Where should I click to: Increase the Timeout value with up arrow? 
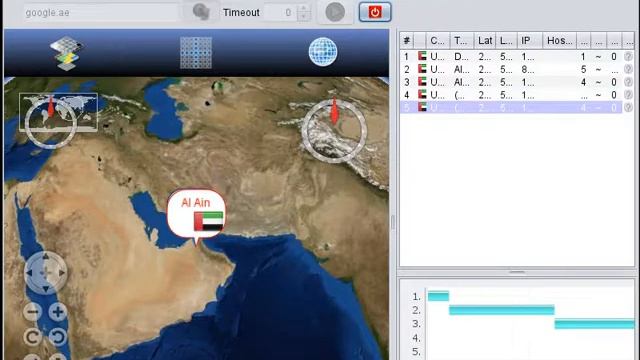(x=303, y=8)
